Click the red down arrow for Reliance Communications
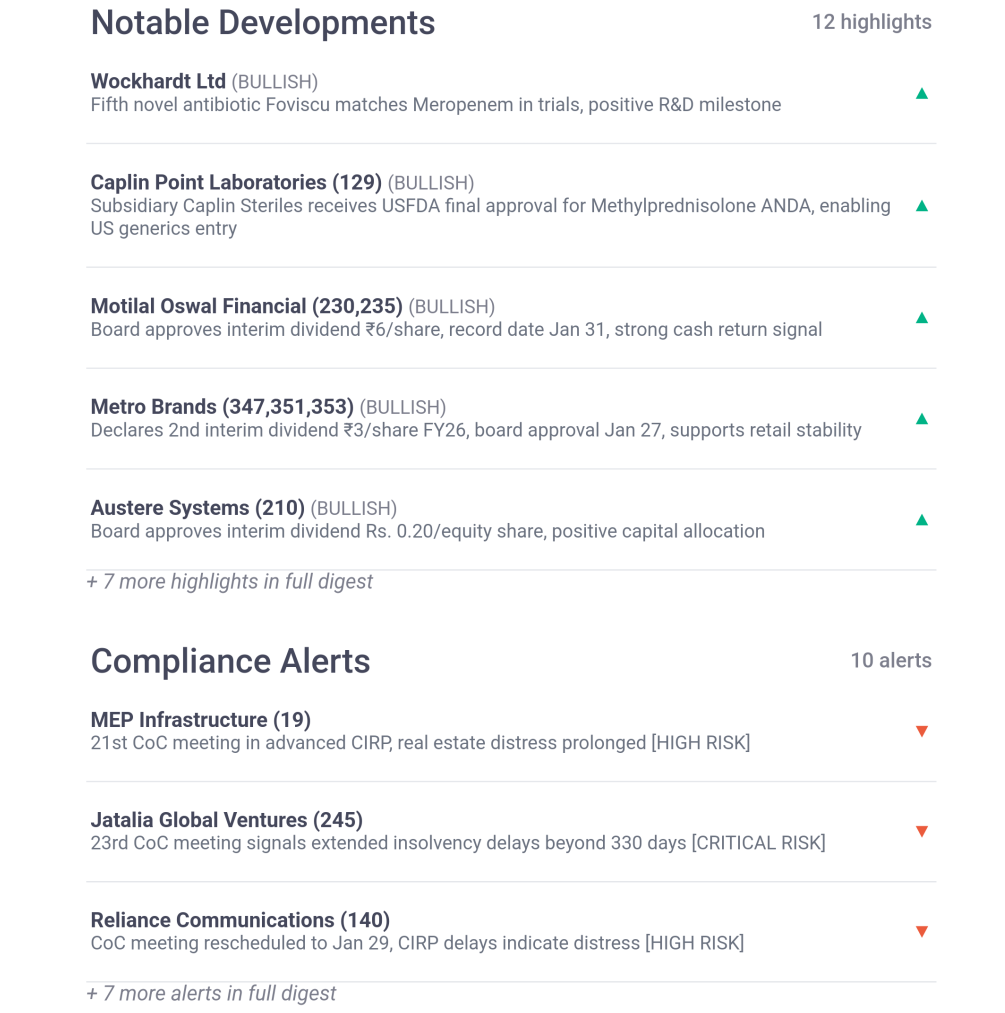The height and width of the screenshot is (1013, 1005). 922,932
